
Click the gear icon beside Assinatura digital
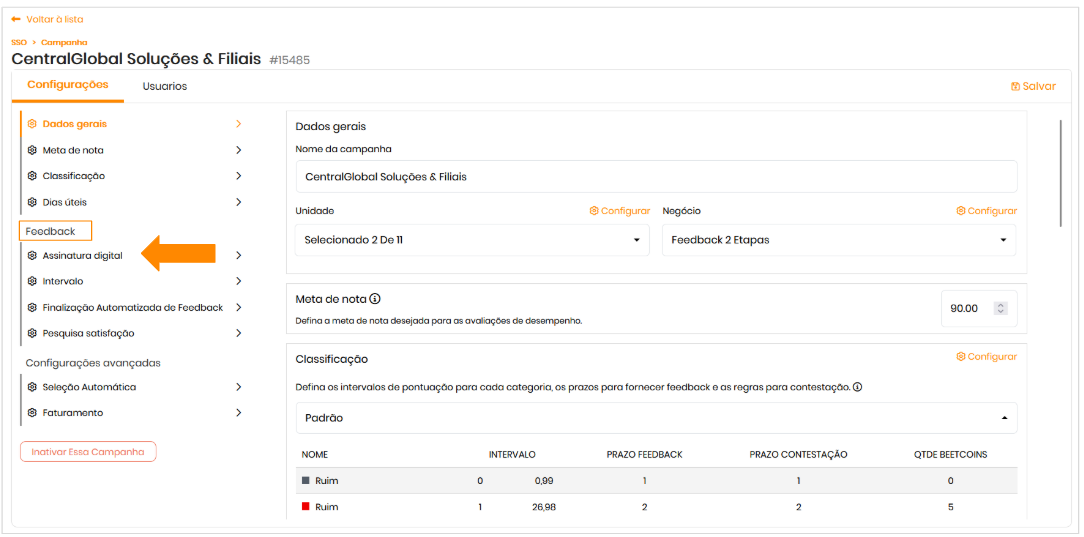(x=32, y=256)
